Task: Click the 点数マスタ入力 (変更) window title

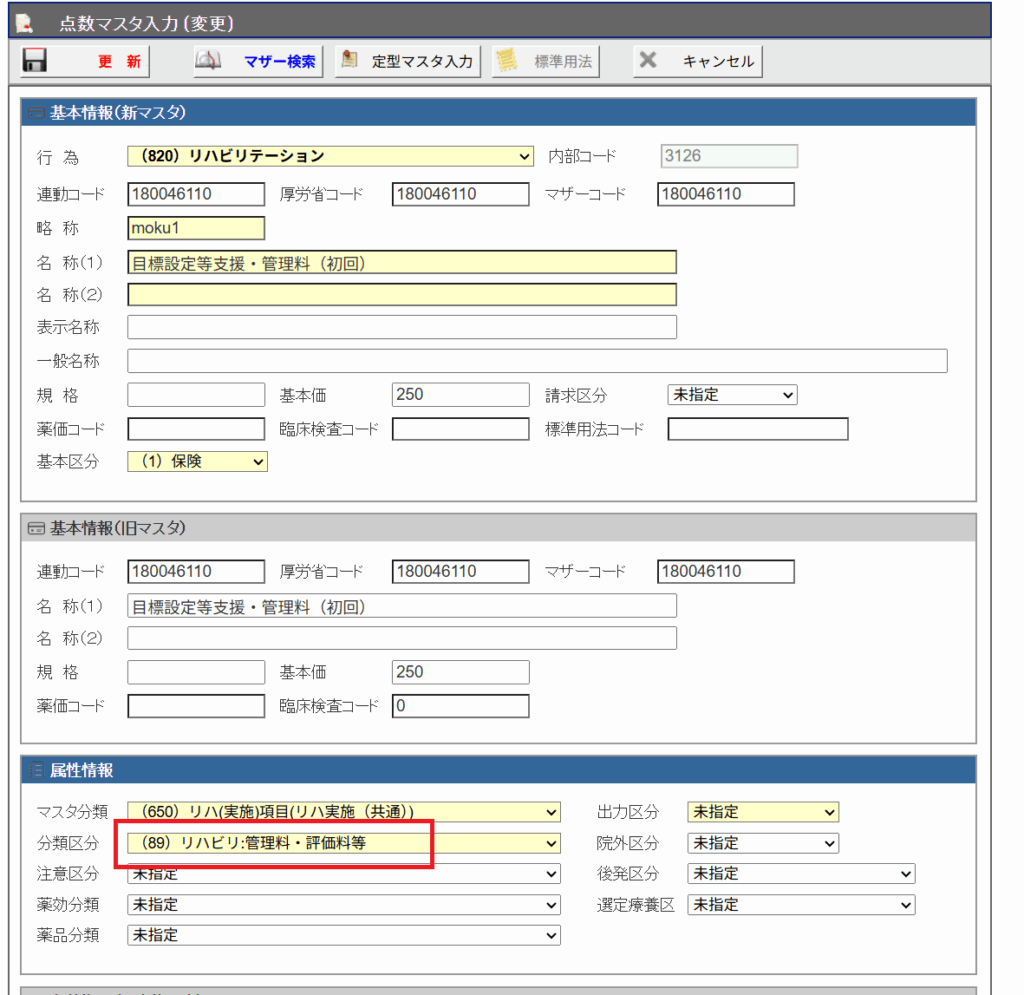Action: (x=146, y=24)
